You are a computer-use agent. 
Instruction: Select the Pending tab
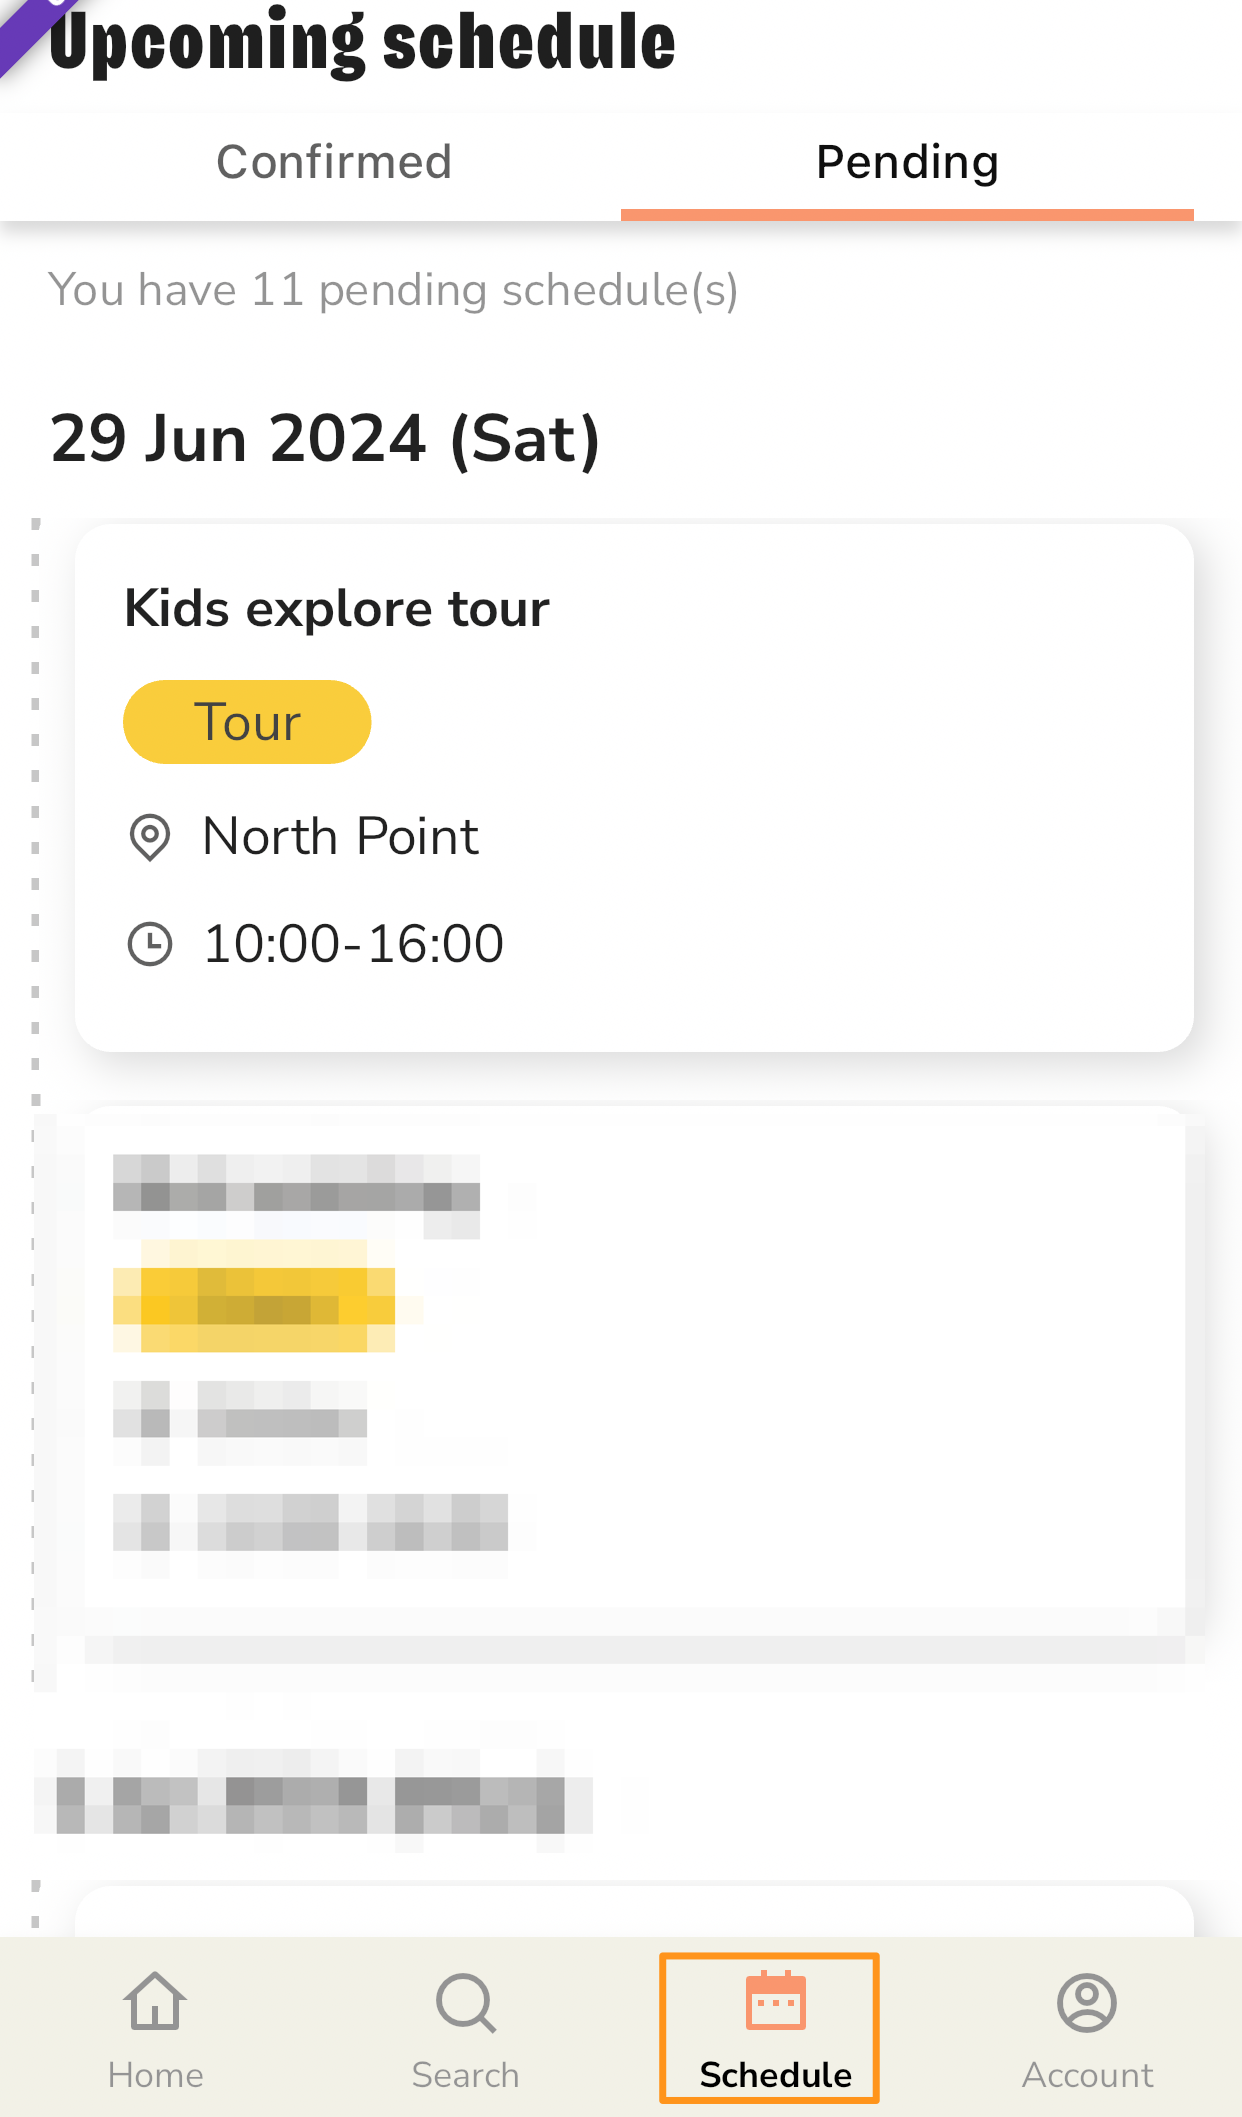tap(907, 162)
